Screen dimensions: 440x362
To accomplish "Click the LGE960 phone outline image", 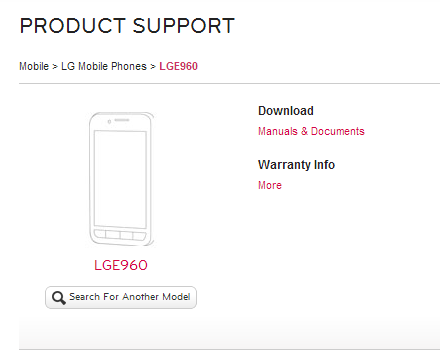I will tap(121, 179).
